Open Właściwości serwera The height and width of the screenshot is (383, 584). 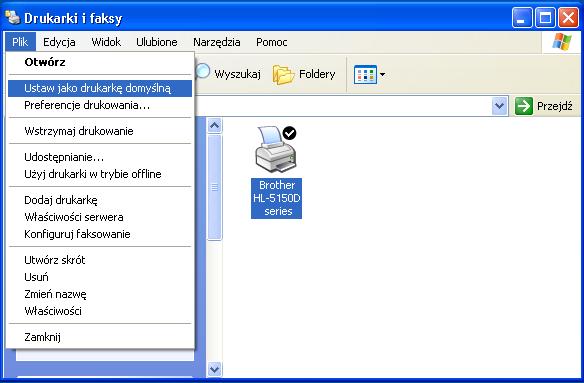100,217
